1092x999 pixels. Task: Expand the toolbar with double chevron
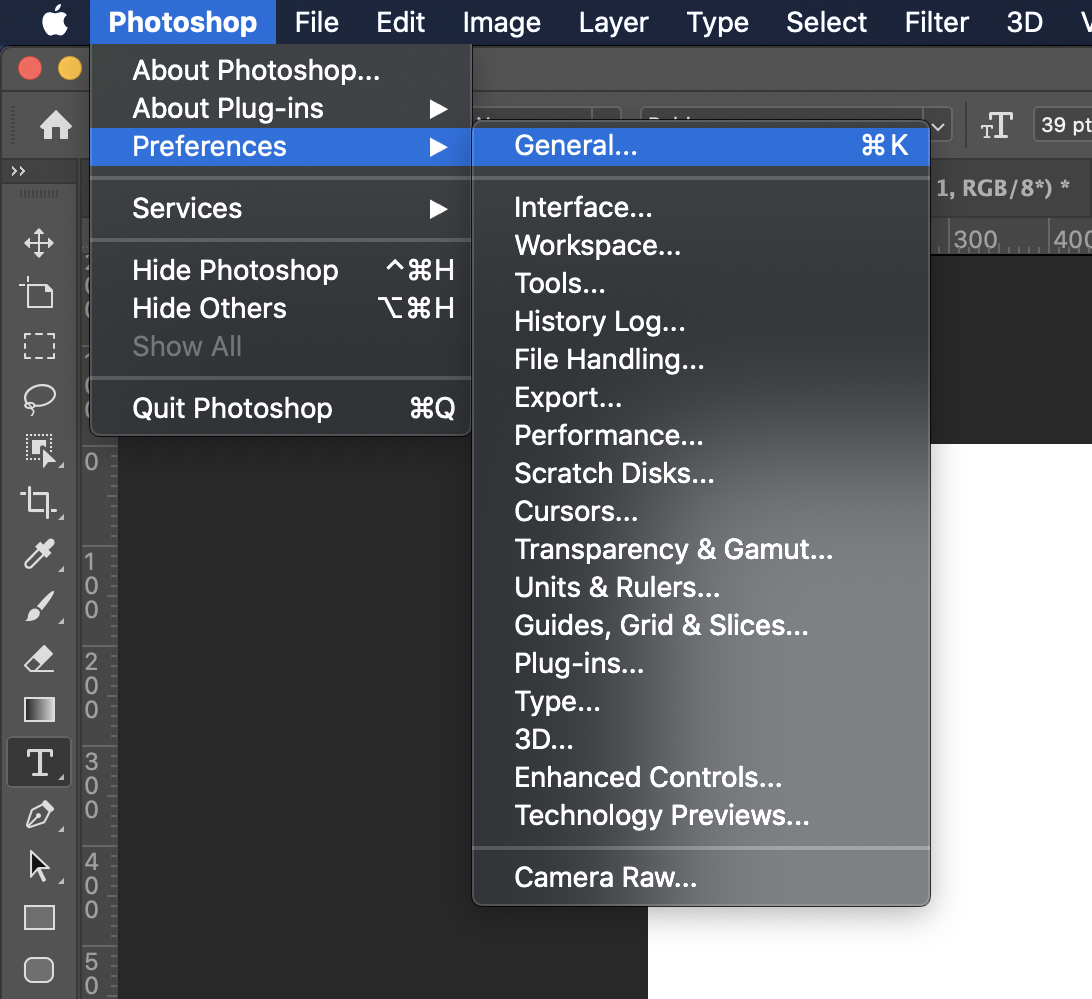[18, 171]
